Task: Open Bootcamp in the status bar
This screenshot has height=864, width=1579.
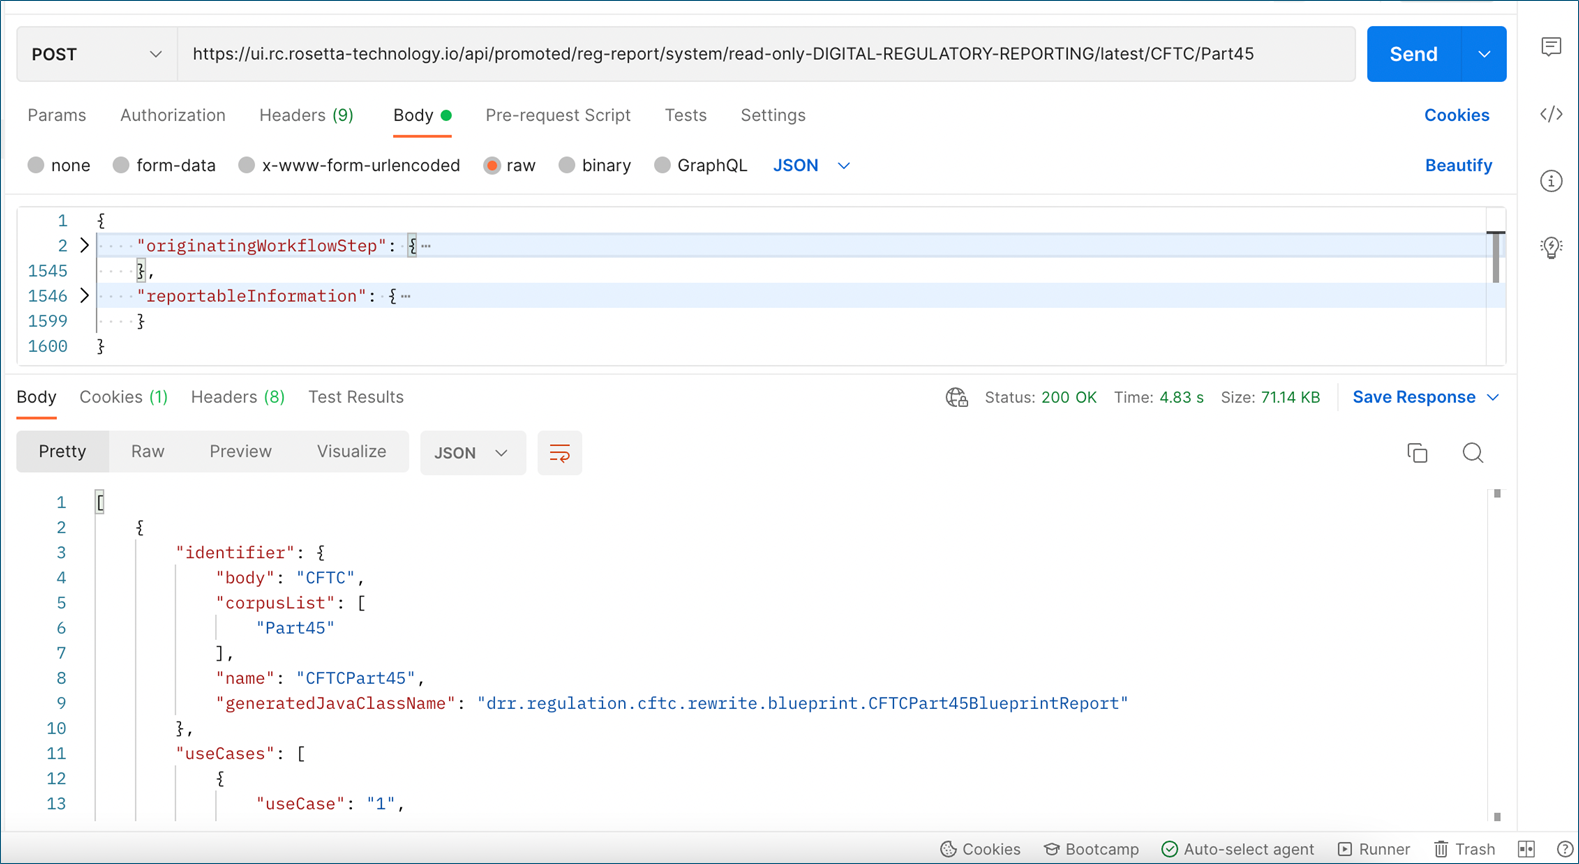Action: click(1091, 849)
